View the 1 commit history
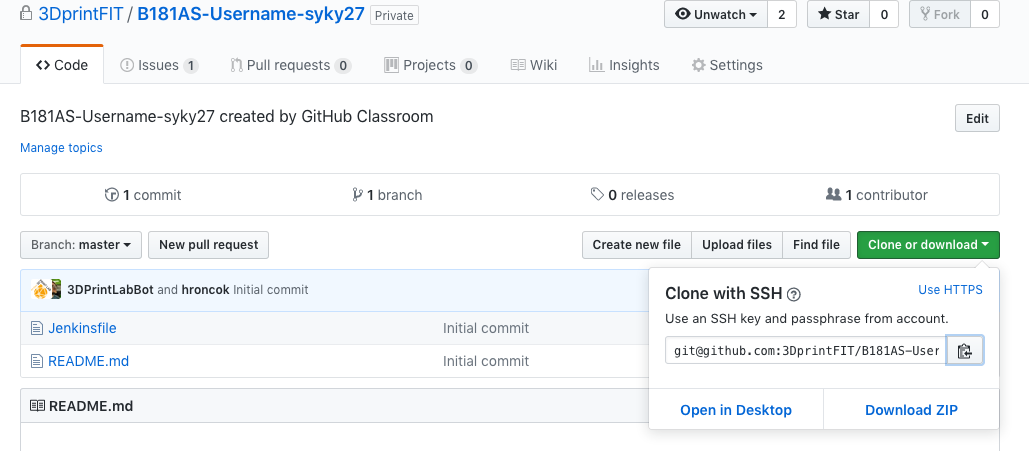Screen dimensions: 1029x451 pos(143,195)
